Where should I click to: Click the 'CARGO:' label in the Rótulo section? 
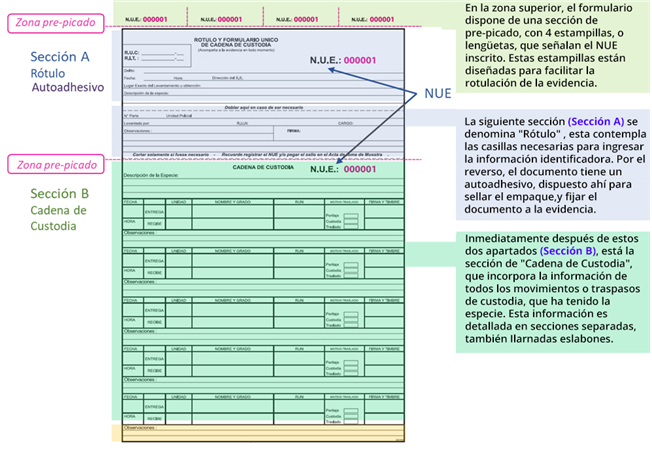tap(345, 123)
